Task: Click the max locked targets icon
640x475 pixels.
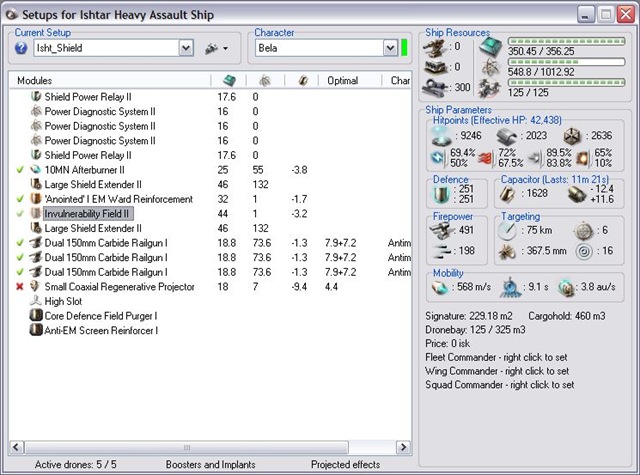Action: pos(583,231)
